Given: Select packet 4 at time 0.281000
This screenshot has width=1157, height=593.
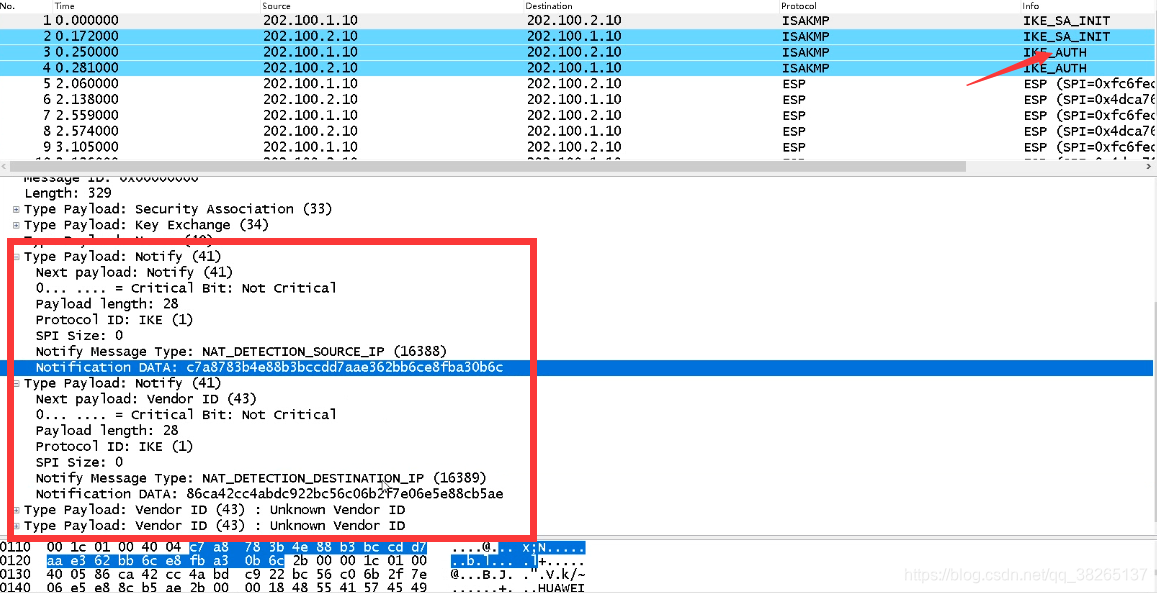Looking at the screenshot, I should click(578, 68).
